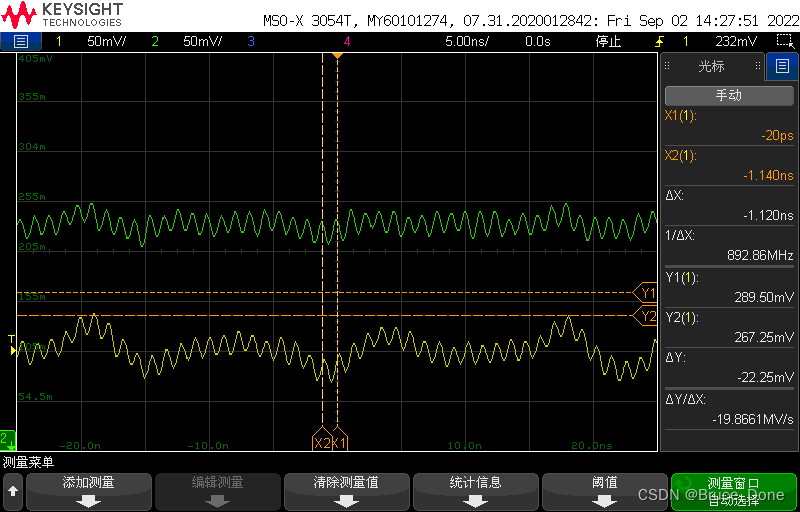Image resolution: width=800 pixels, height=512 pixels.
Task: Click the T trigger level indicator
Action: pos(12,345)
